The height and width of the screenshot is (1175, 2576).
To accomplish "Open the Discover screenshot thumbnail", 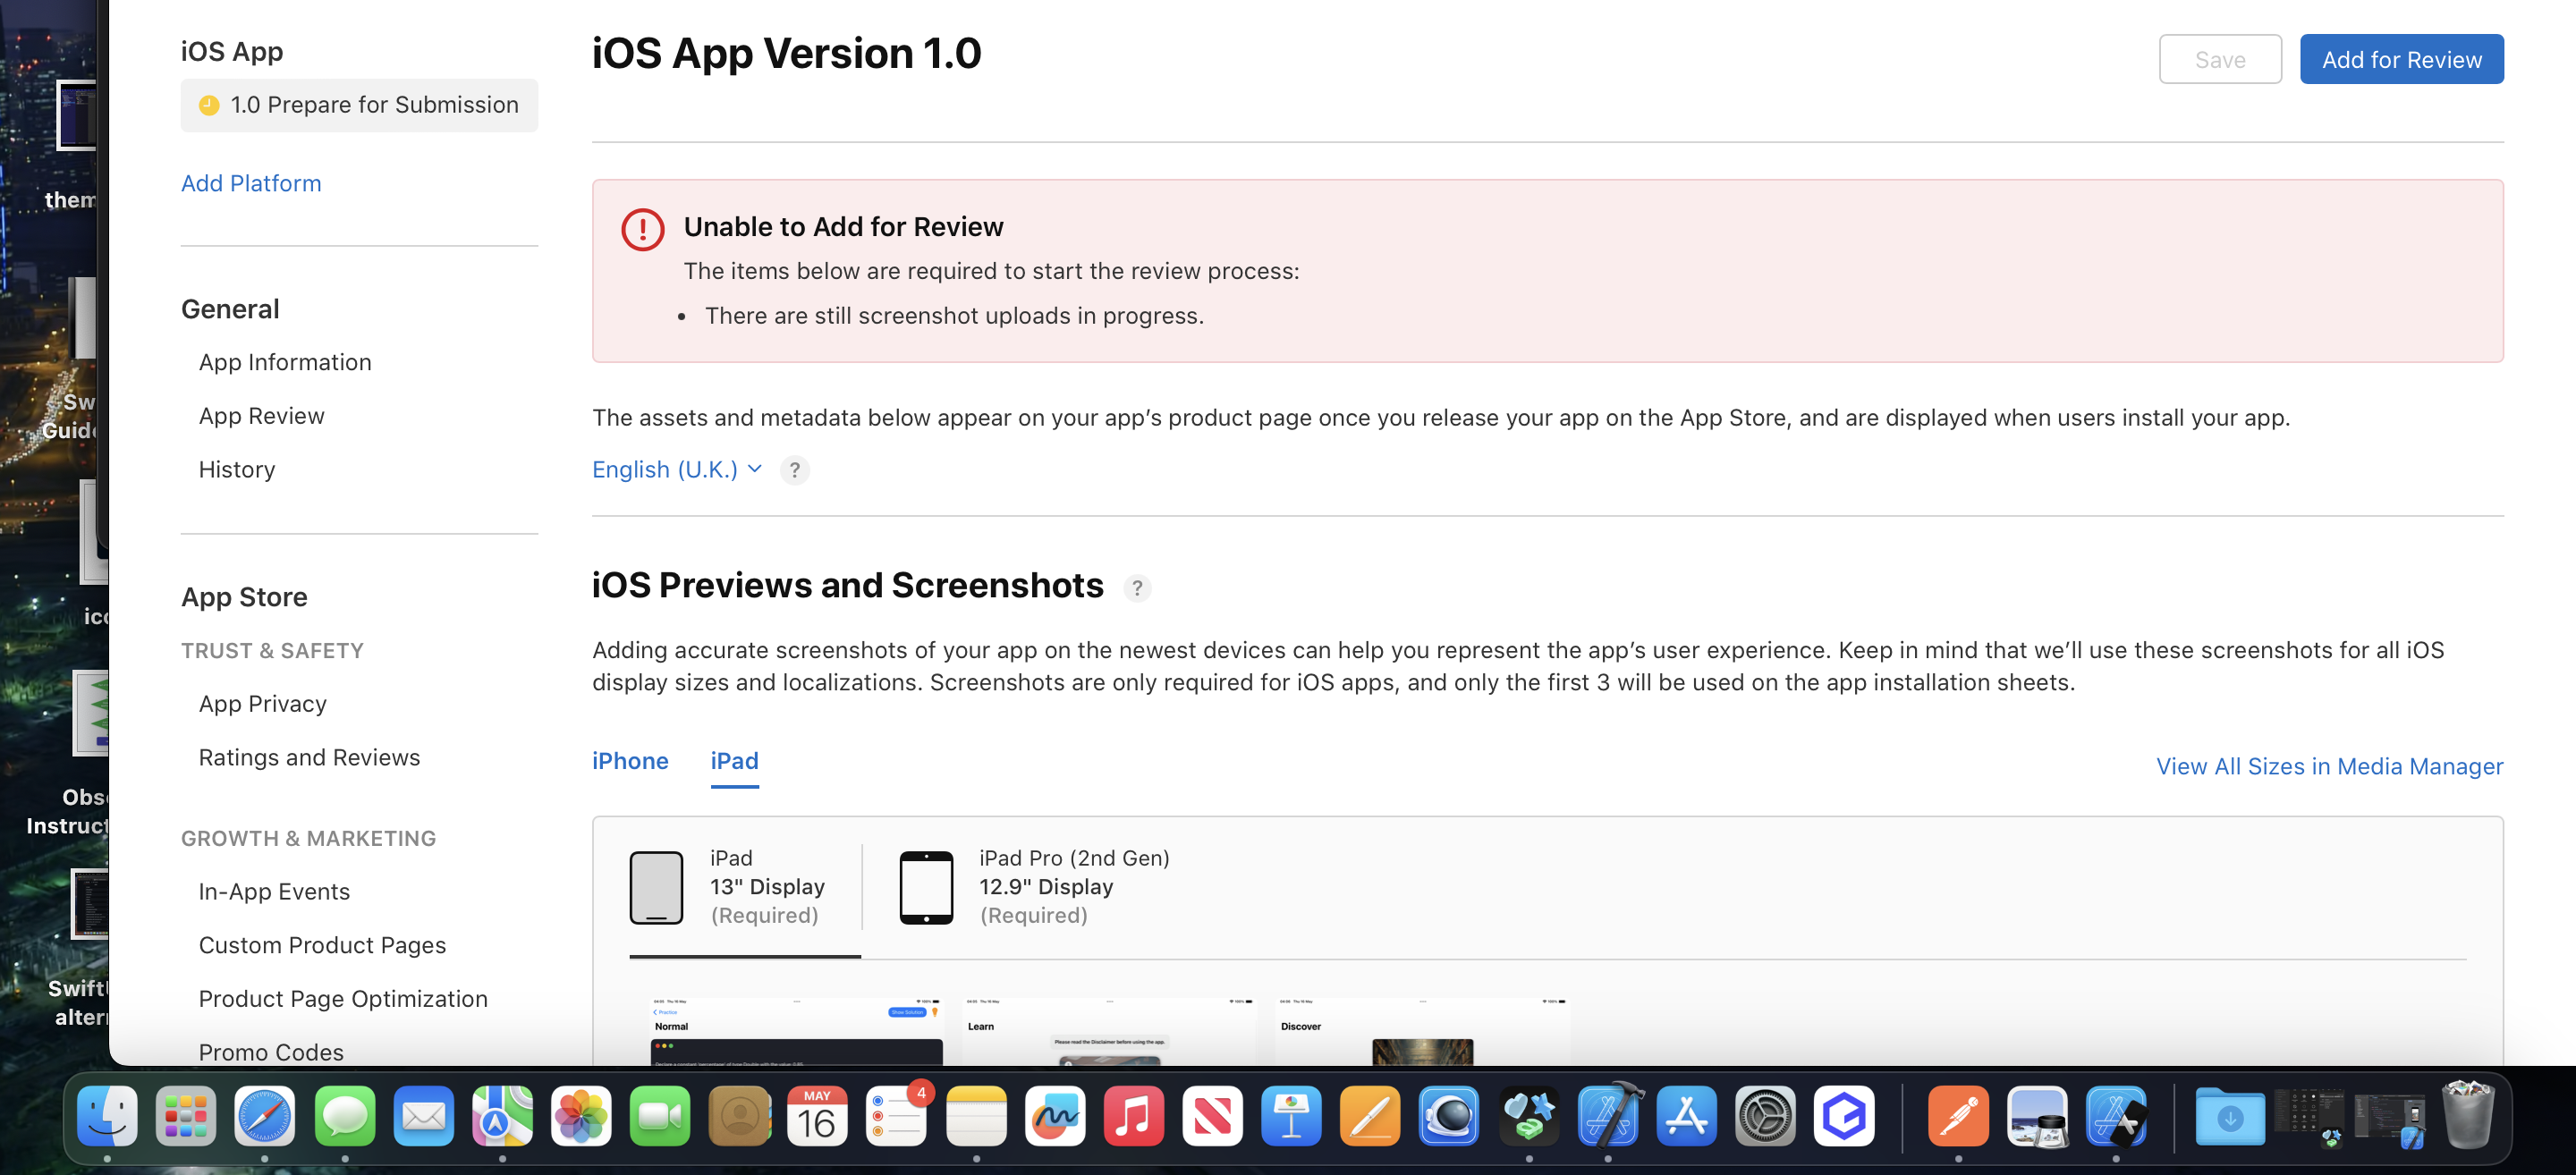I will [x=1421, y=1032].
